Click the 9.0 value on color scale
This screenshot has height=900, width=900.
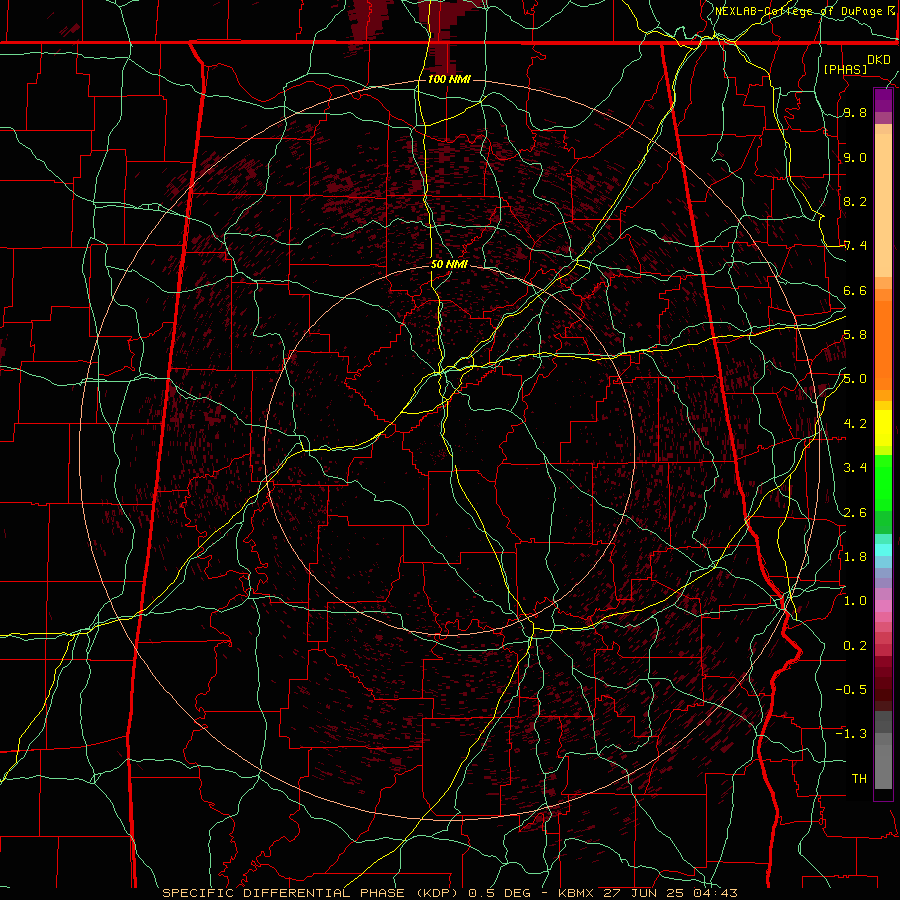click(855, 158)
